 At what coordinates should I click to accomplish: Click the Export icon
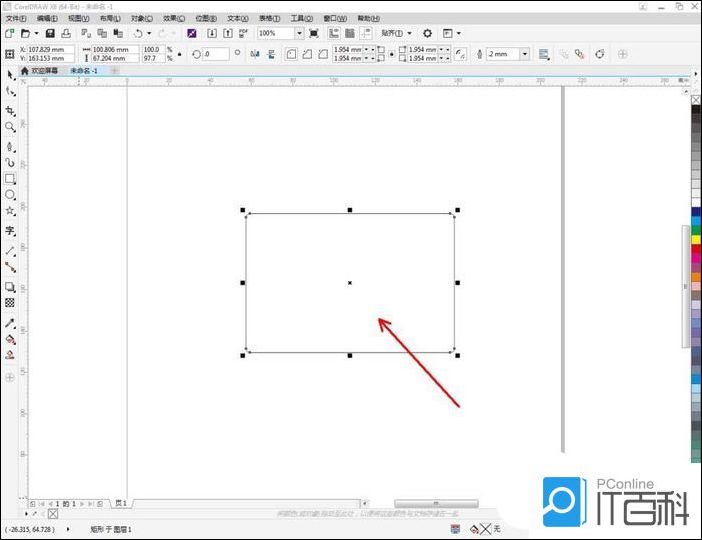pyautogui.click(x=228, y=33)
